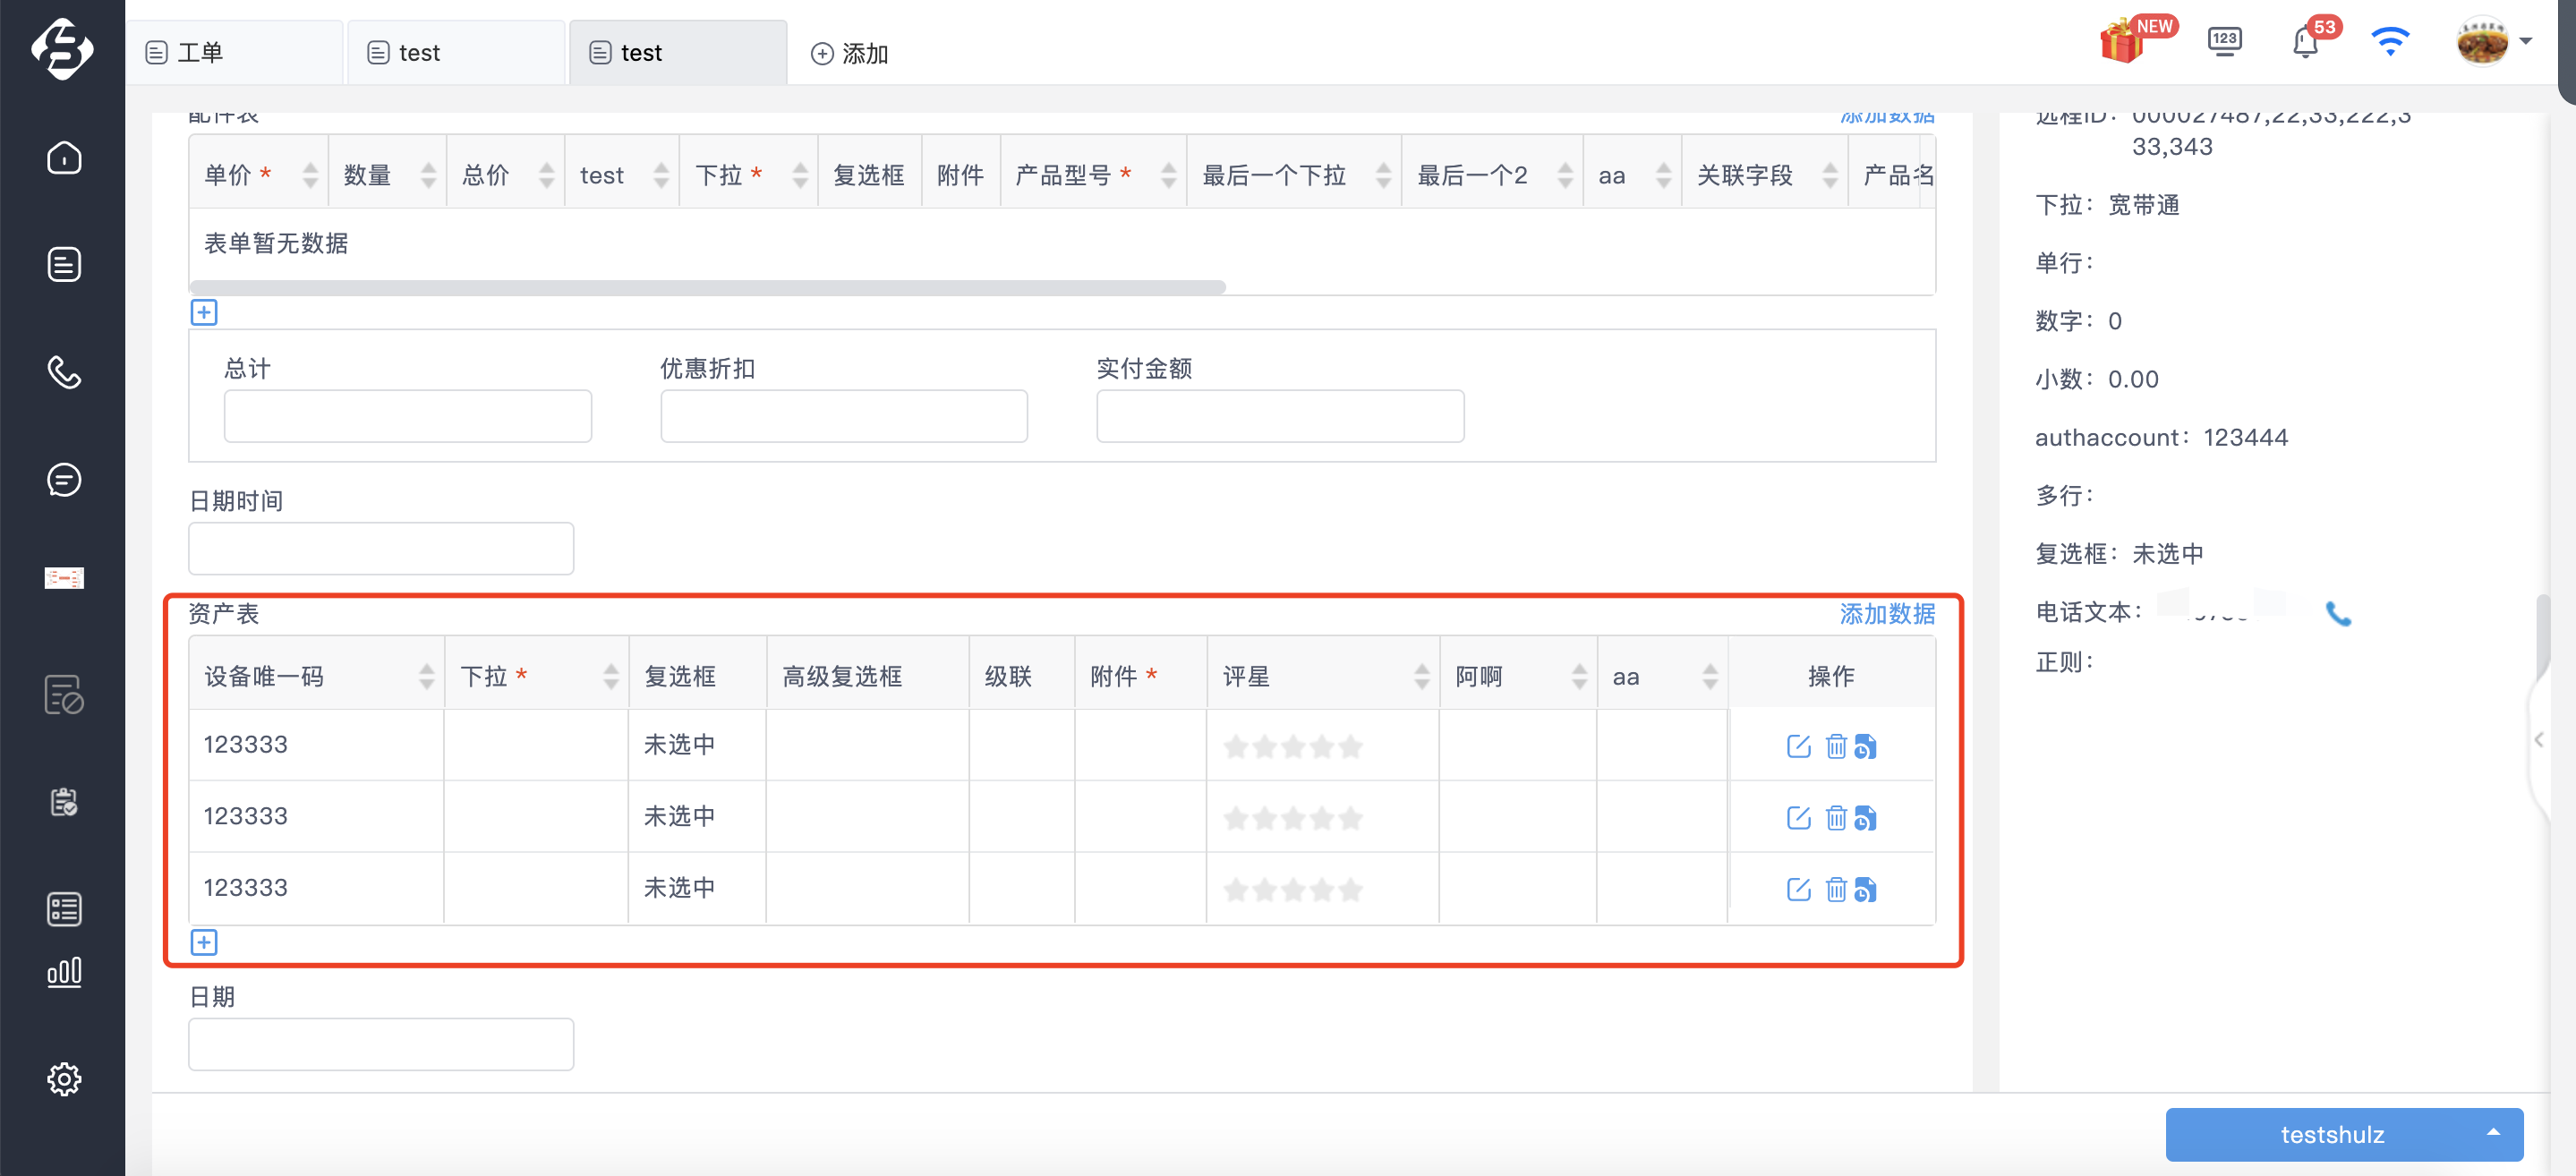Screen dimensions: 2576x1176
Task: Sort the 单价 column in parts table
Action: (310, 175)
